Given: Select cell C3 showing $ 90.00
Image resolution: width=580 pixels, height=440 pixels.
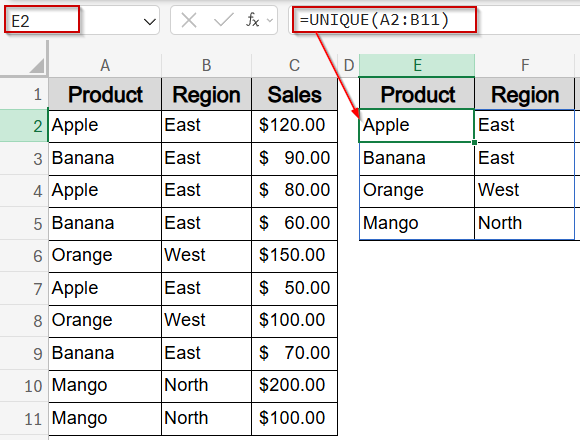Looking at the screenshot, I should (x=294, y=159).
